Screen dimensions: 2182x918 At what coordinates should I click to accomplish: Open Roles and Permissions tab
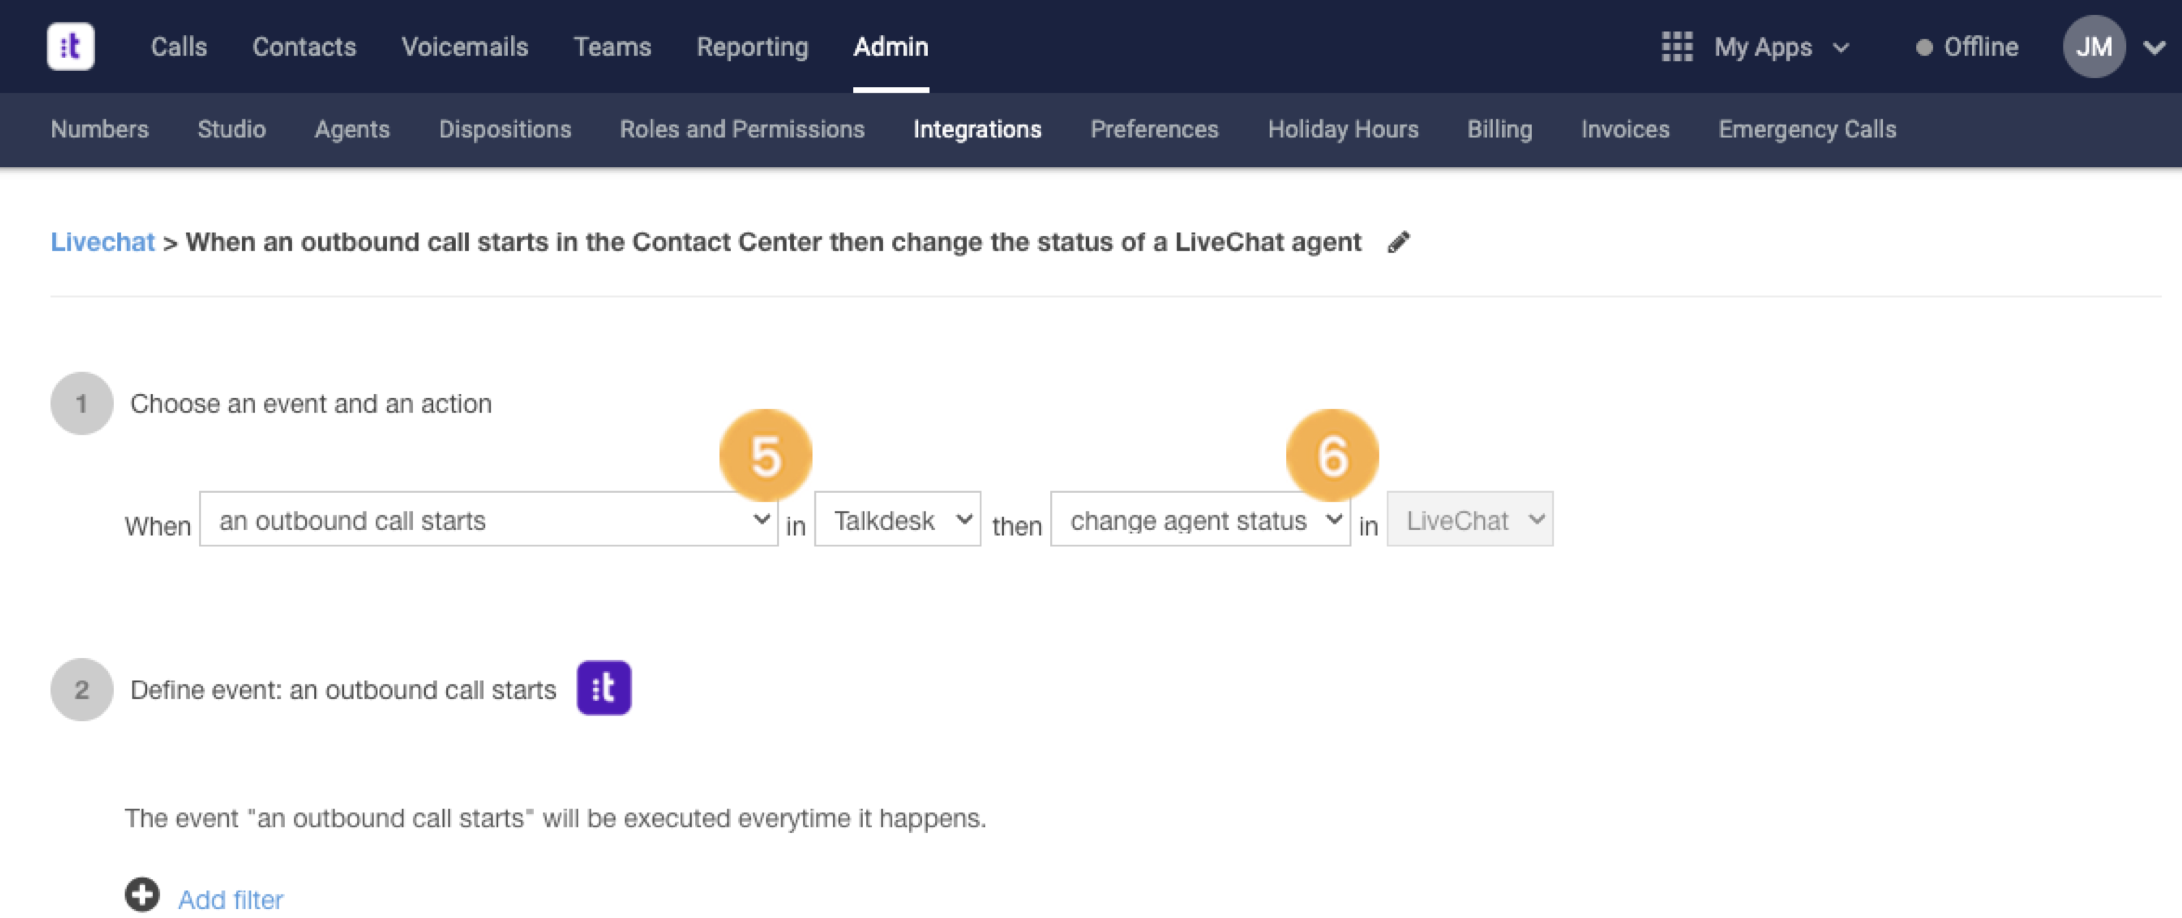[x=742, y=129]
